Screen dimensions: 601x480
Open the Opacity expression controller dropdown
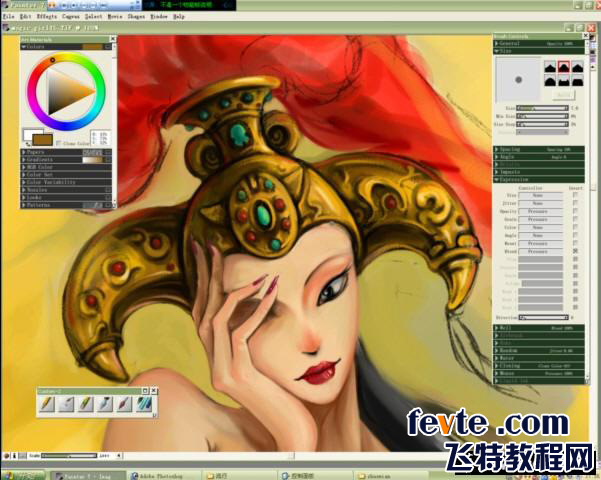click(540, 211)
